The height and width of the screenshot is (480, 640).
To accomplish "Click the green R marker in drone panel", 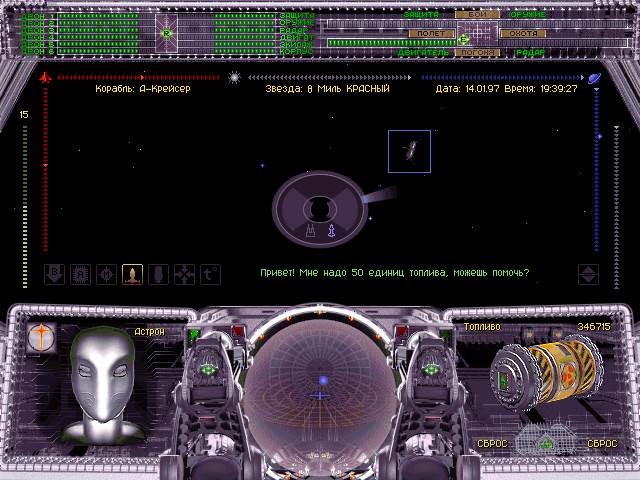I will tap(166, 33).
